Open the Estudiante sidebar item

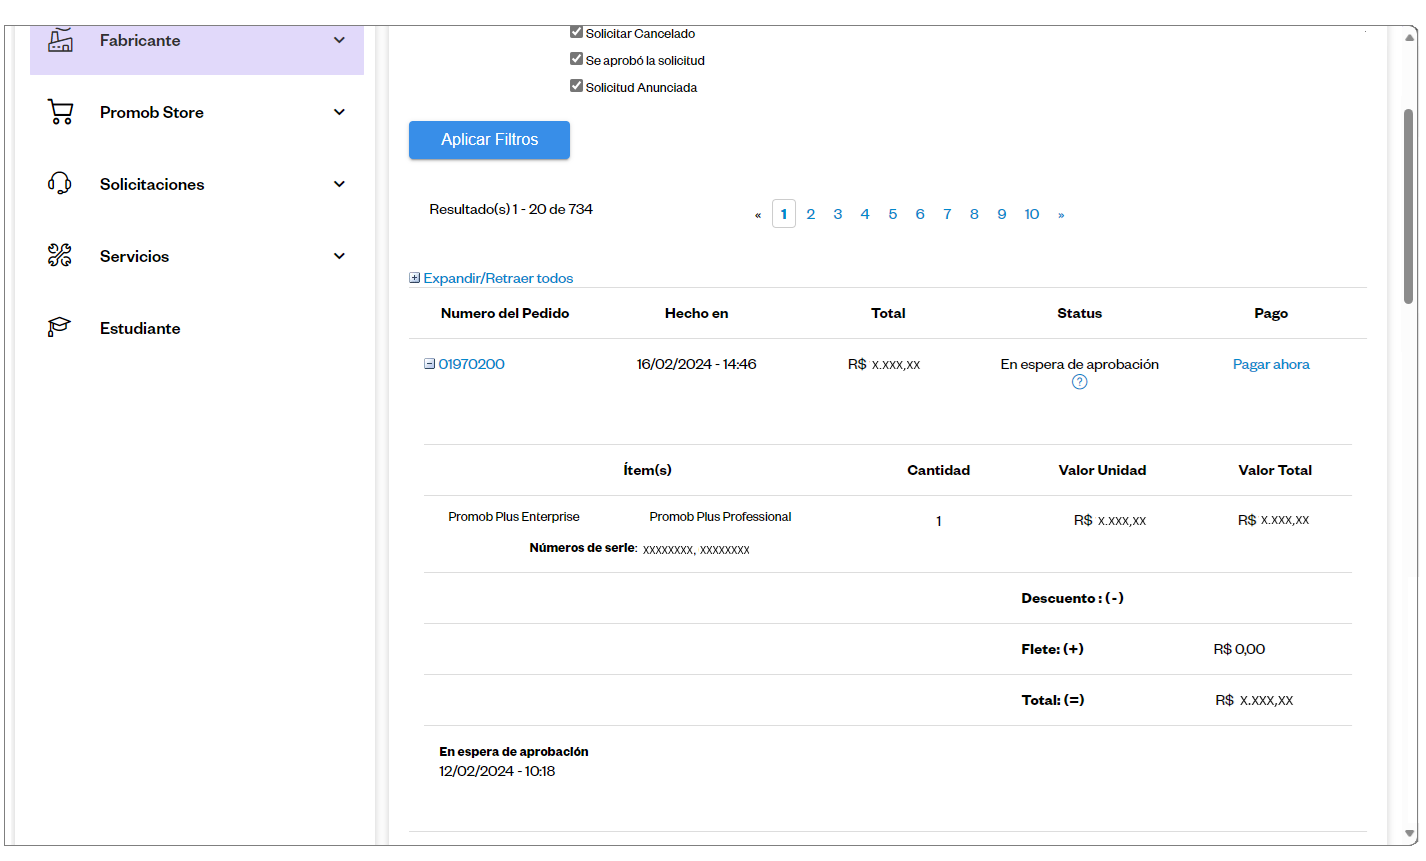click(197, 328)
